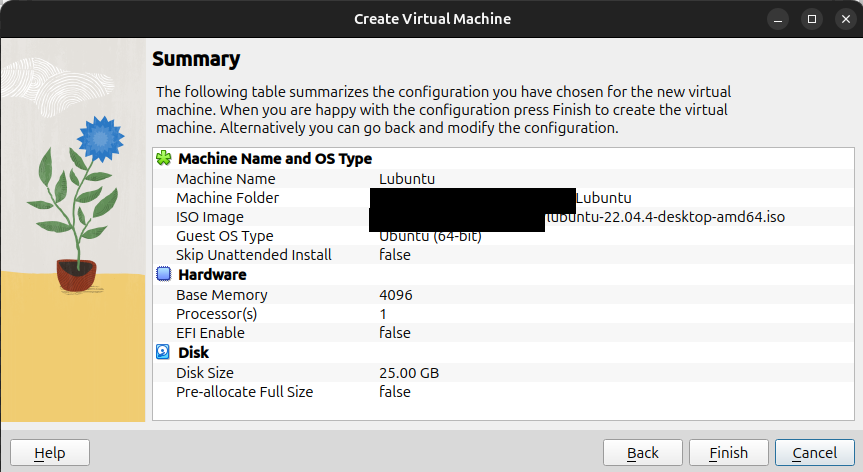Image resolution: width=863 pixels, height=472 pixels.
Task: Click the green Machine Name and OS Type icon
Action: pos(164,159)
